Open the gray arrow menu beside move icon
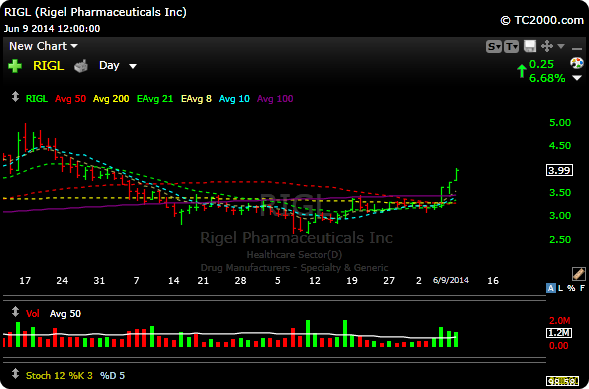 [561, 46]
